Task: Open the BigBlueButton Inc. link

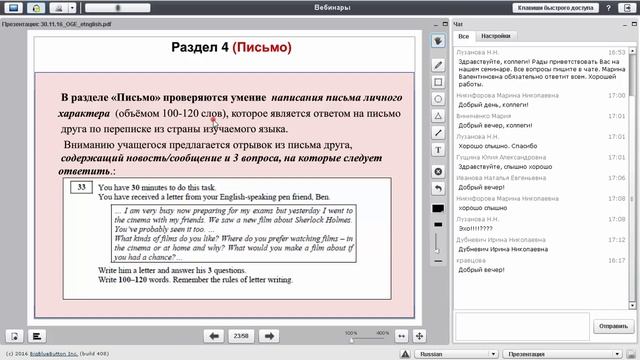Action: pyautogui.click(x=53, y=354)
